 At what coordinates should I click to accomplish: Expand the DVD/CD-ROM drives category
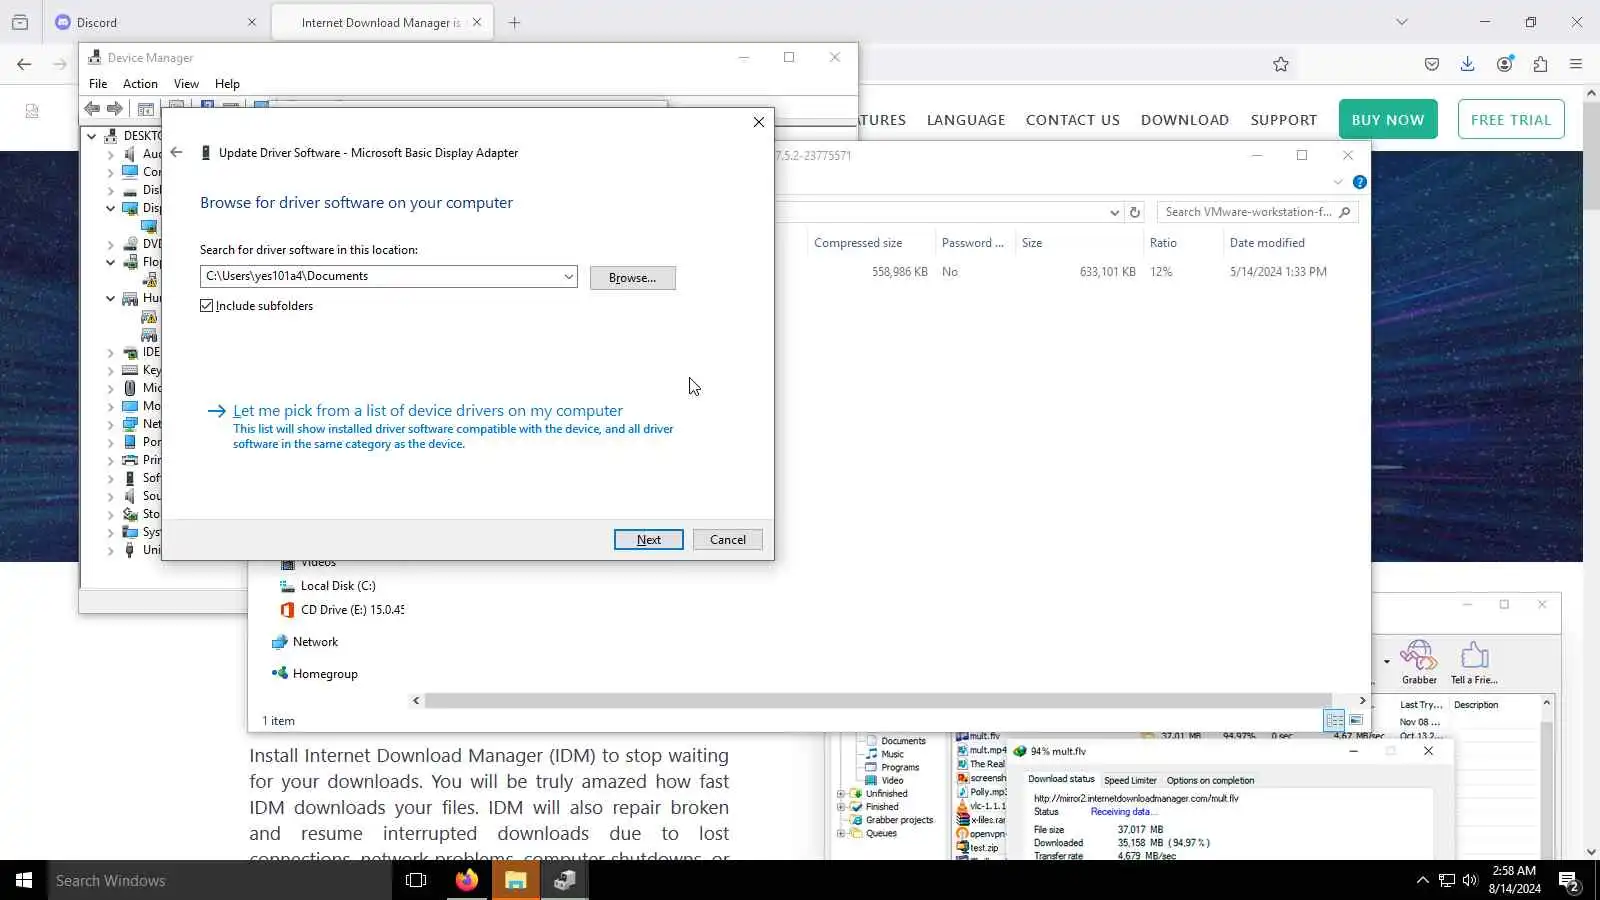110,244
